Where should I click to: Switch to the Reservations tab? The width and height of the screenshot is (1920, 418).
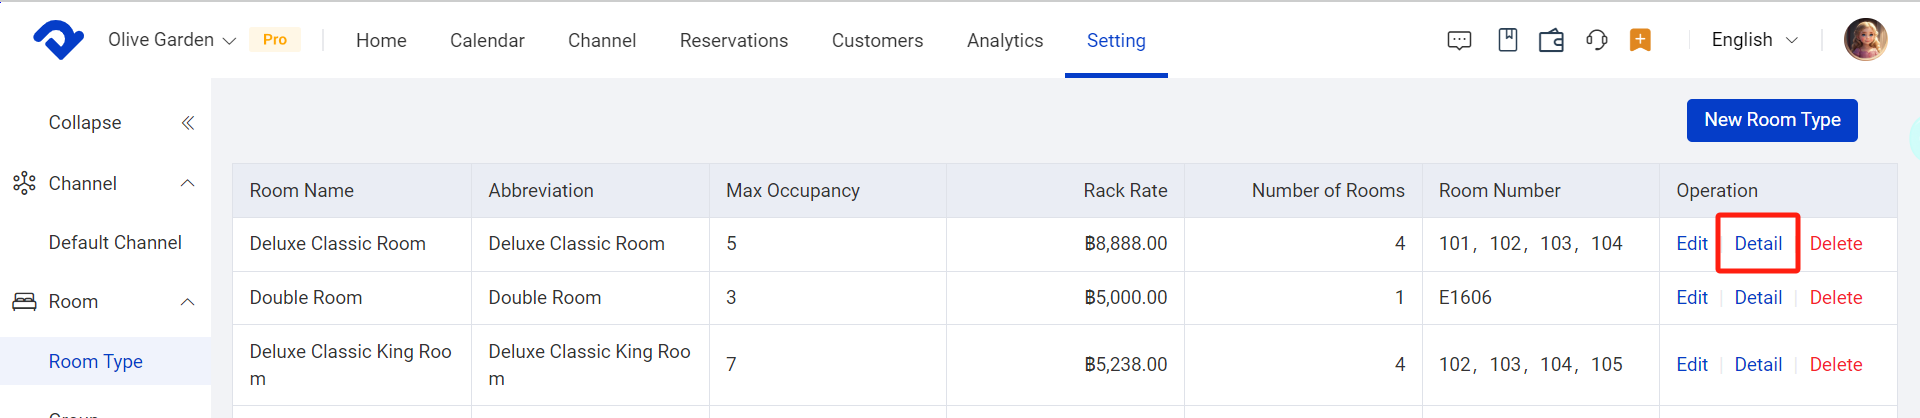pyautogui.click(x=733, y=40)
